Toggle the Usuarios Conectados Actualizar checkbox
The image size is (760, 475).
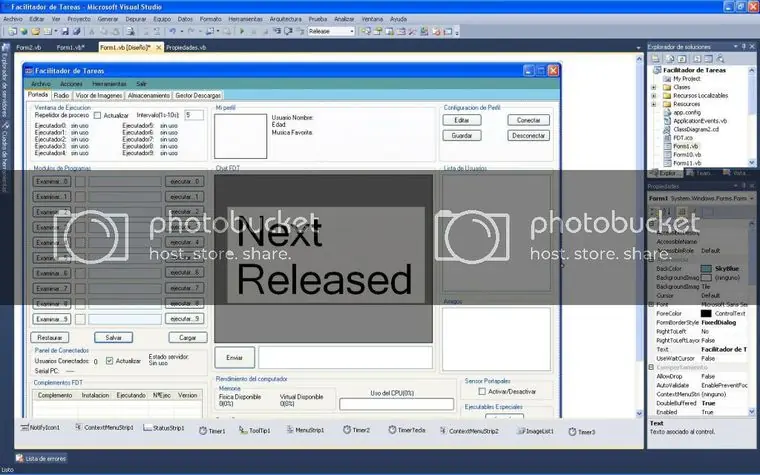[x=110, y=361]
